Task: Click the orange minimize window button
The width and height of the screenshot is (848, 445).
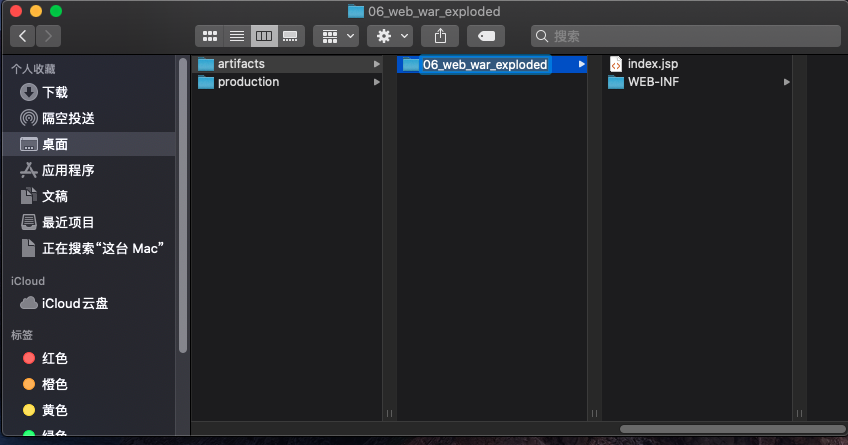Action: pyautogui.click(x=36, y=11)
